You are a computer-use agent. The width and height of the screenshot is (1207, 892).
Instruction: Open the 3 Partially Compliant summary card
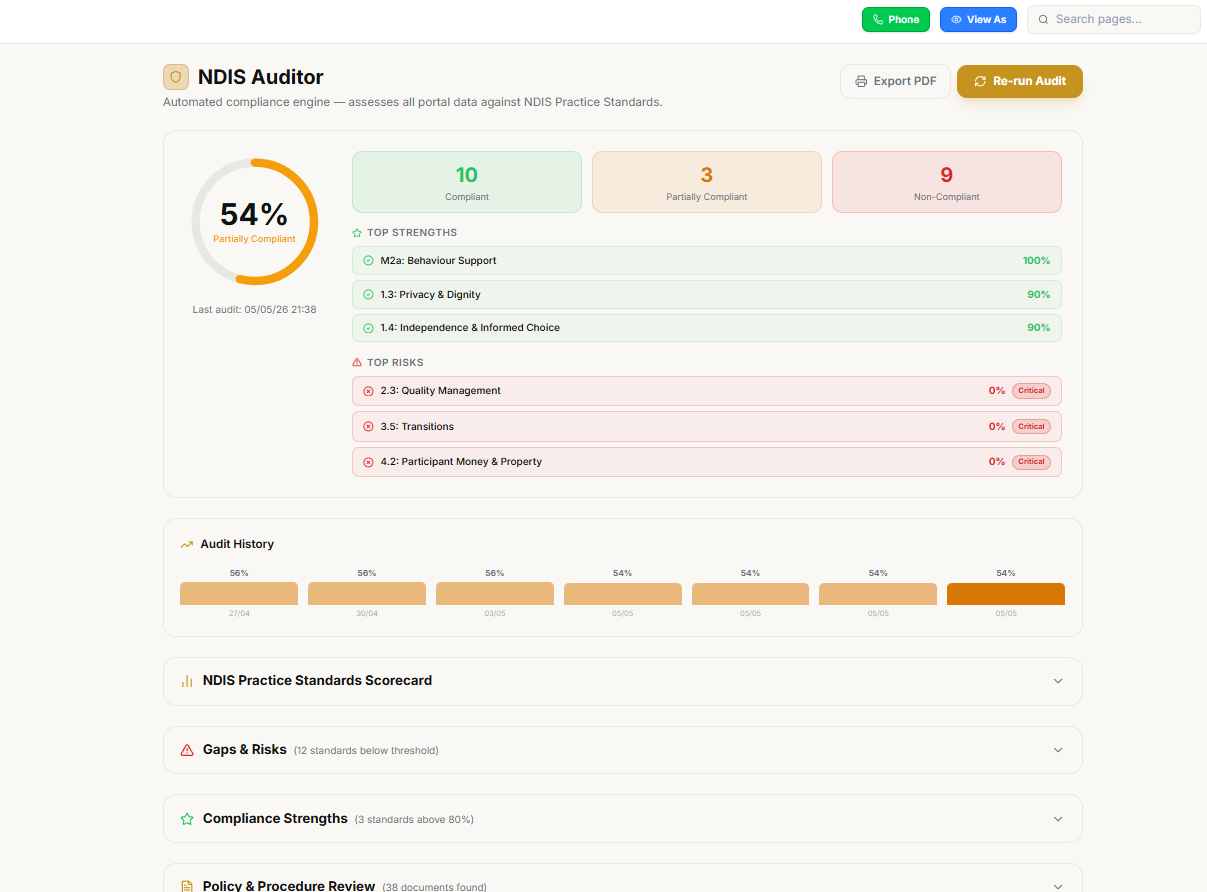[x=707, y=182]
